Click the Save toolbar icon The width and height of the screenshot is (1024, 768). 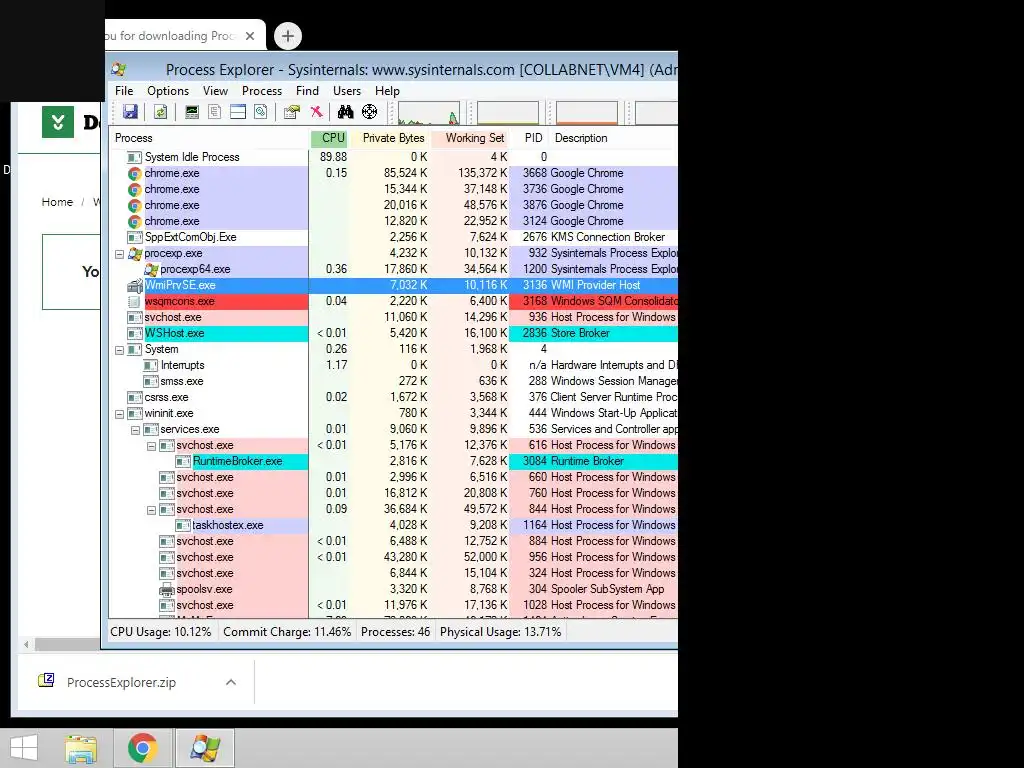point(131,112)
